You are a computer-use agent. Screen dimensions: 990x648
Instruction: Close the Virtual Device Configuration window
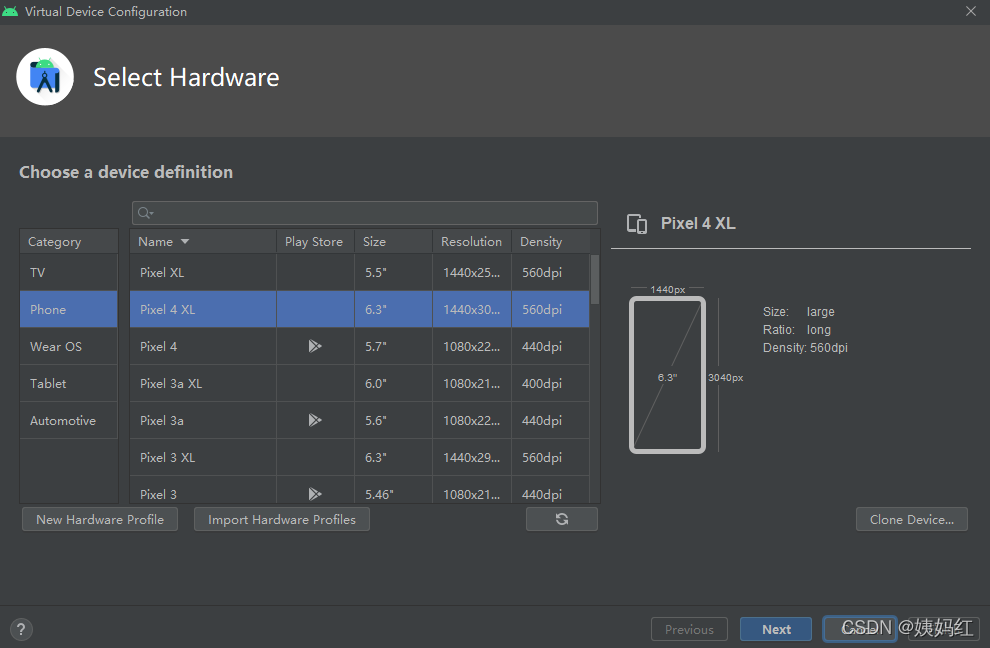point(970,11)
